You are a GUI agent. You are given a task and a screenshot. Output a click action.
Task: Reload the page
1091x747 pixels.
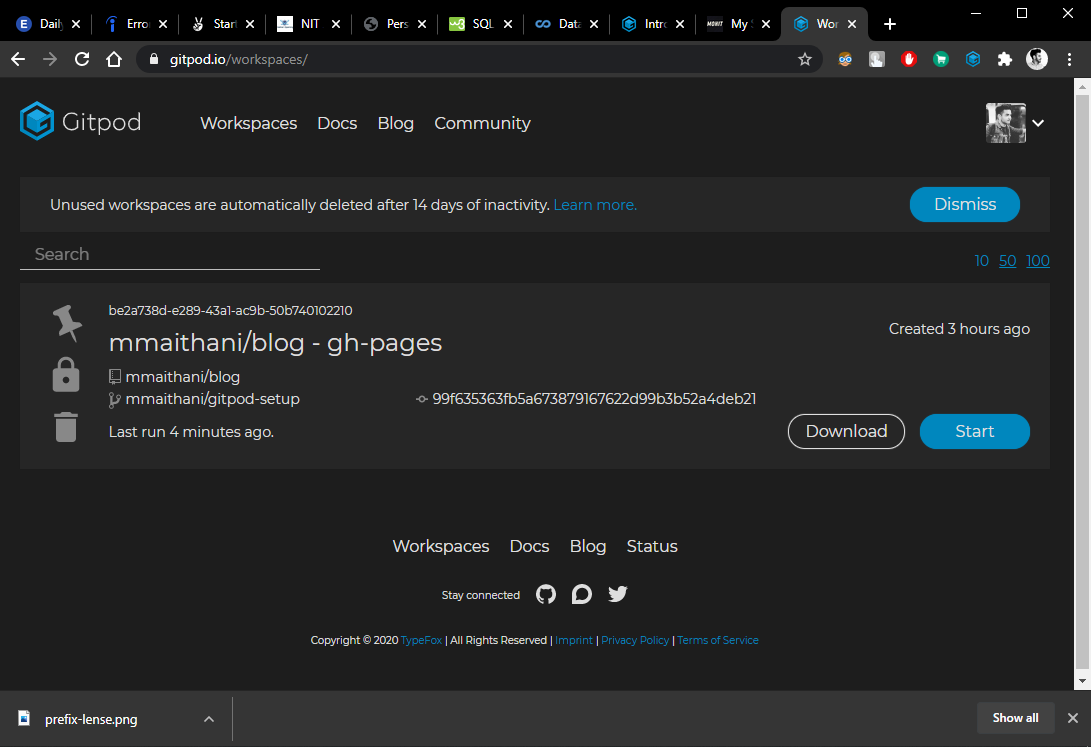click(82, 59)
